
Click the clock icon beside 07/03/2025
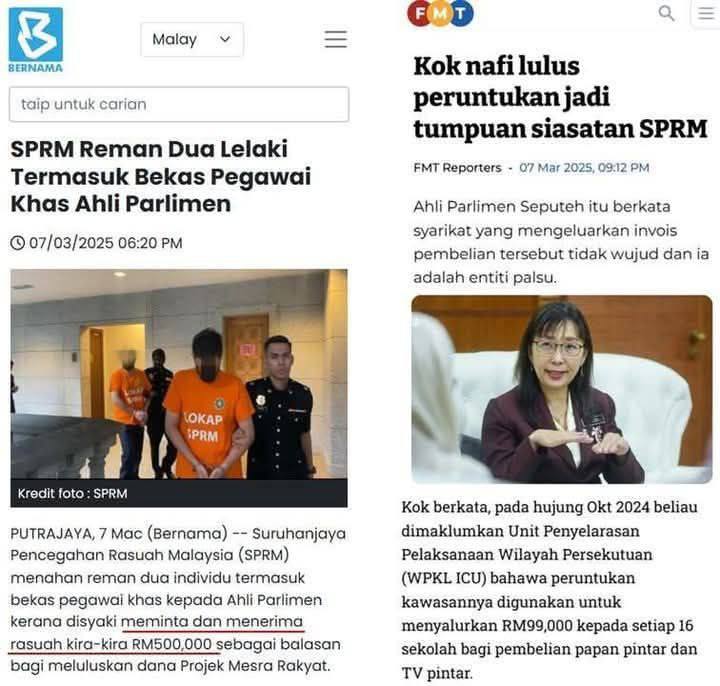coord(17,242)
